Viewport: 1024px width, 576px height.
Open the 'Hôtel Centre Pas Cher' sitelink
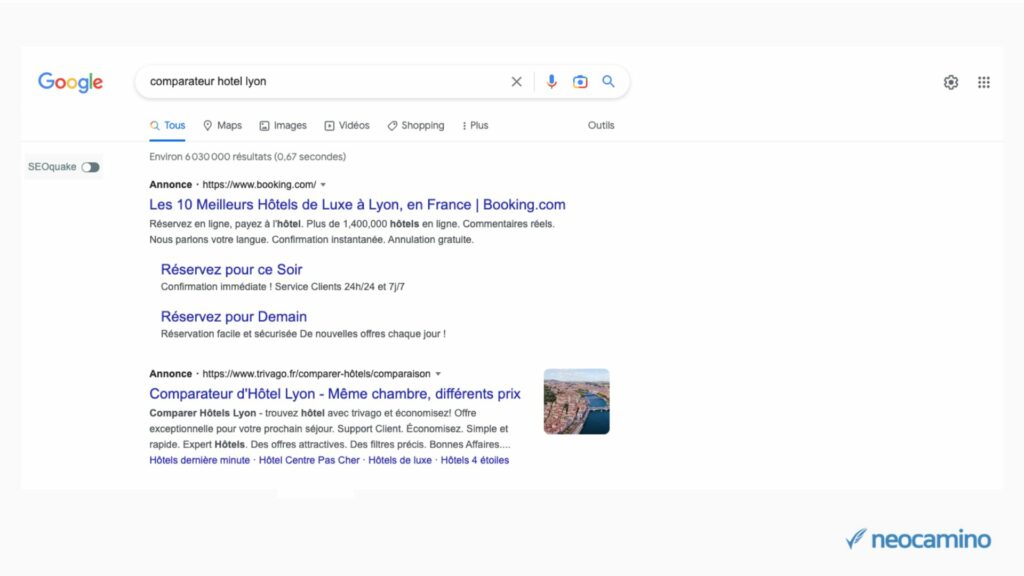pyautogui.click(x=309, y=460)
